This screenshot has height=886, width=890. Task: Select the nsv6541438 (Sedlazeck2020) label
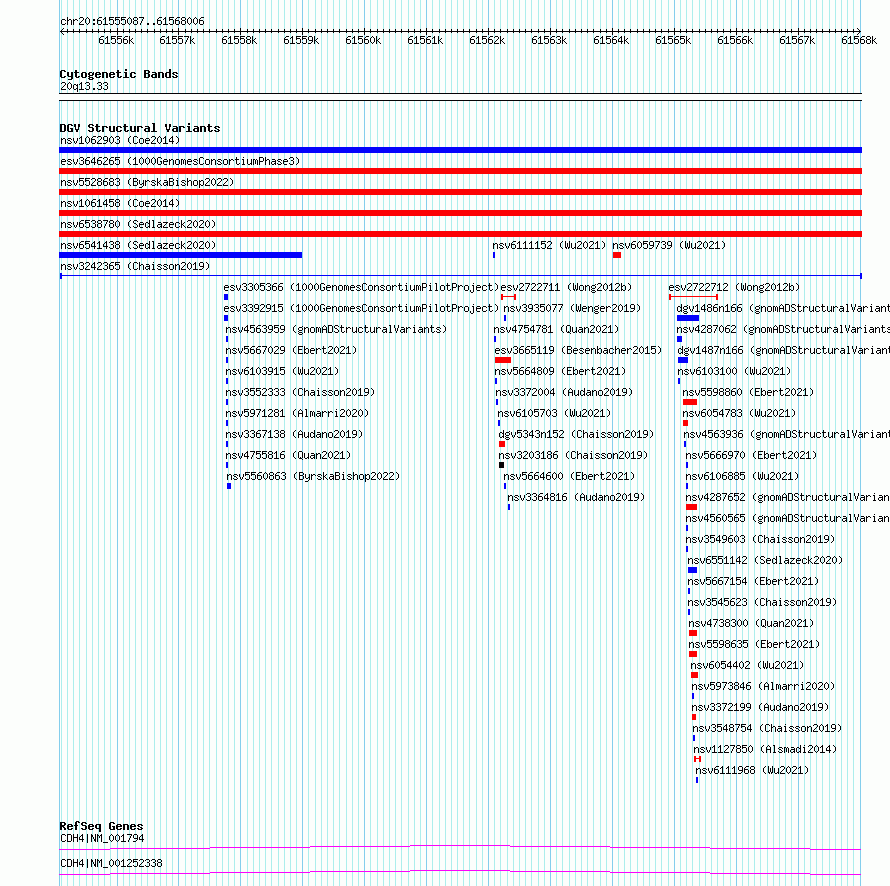138,245
